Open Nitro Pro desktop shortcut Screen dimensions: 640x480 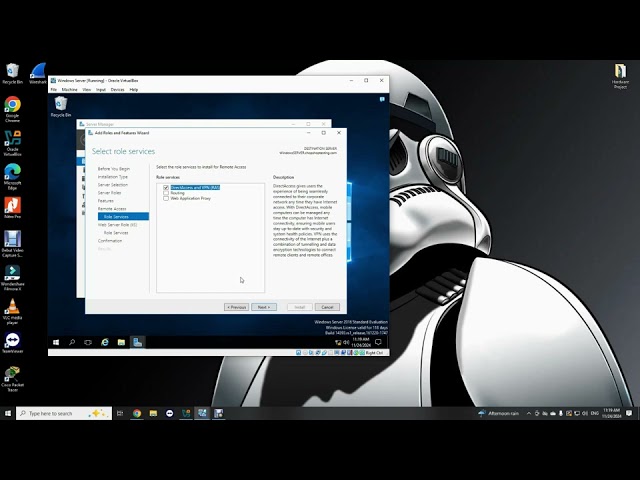click(12, 207)
